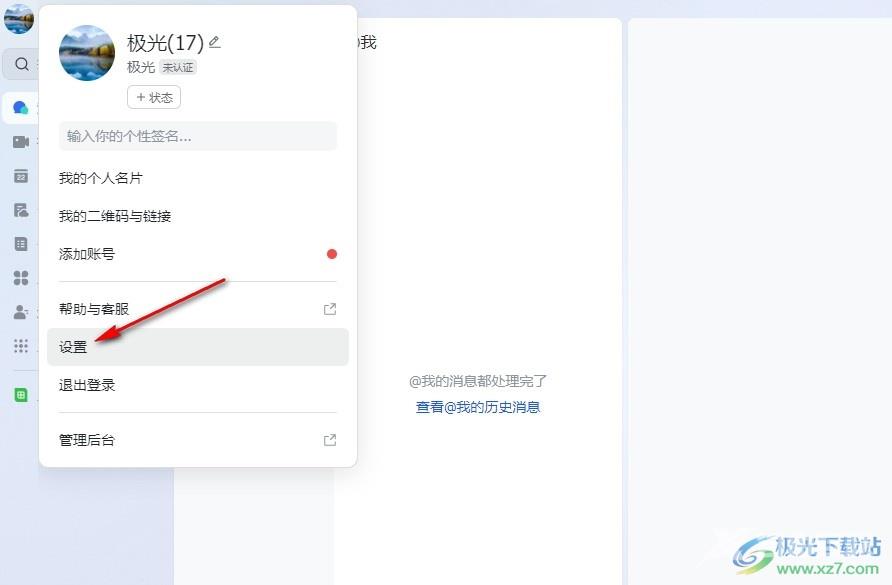Open the video meeting camera icon

point(20,142)
